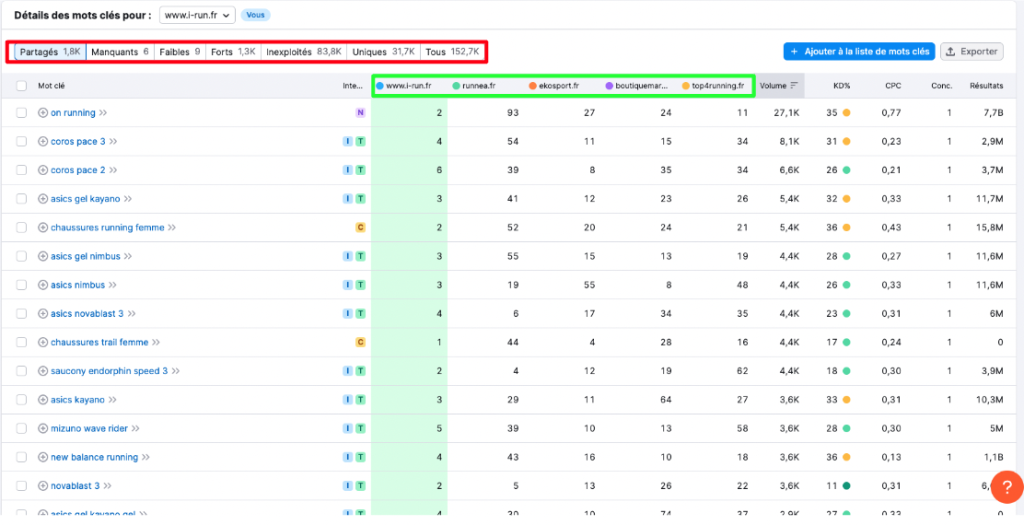Click the Mot clé column header

pos(52,86)
